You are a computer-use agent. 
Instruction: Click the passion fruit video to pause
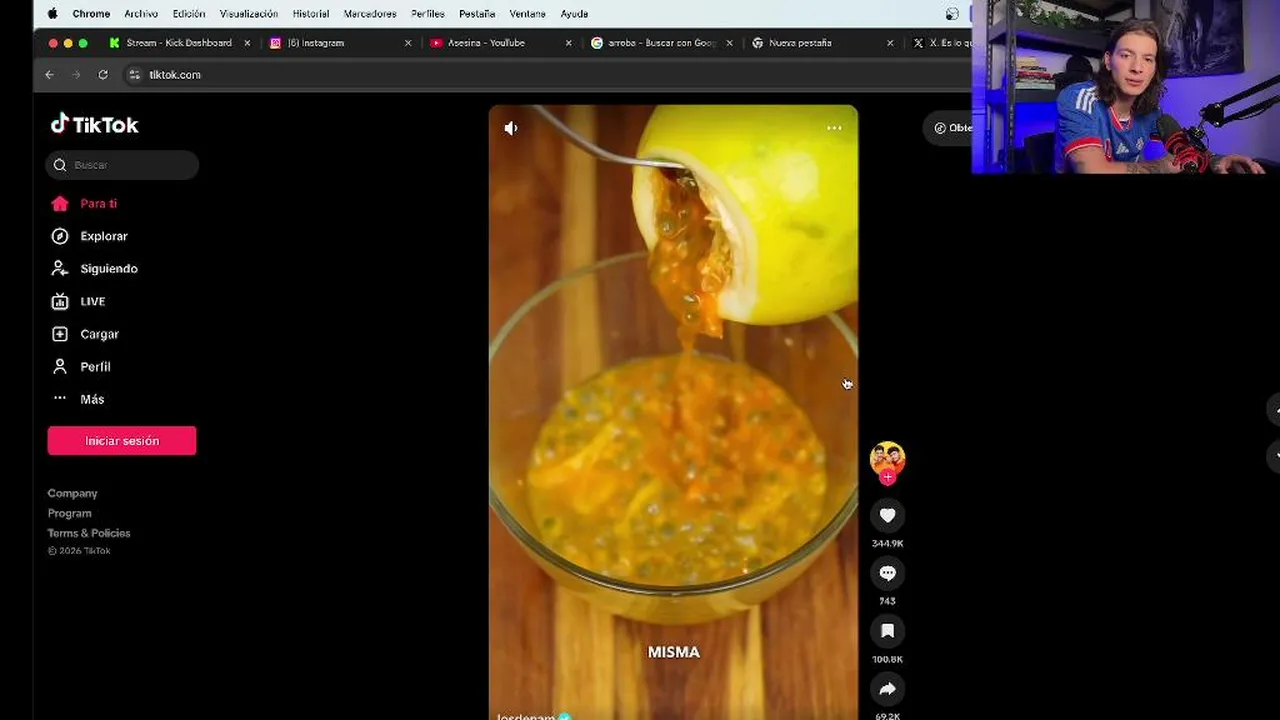673,410
